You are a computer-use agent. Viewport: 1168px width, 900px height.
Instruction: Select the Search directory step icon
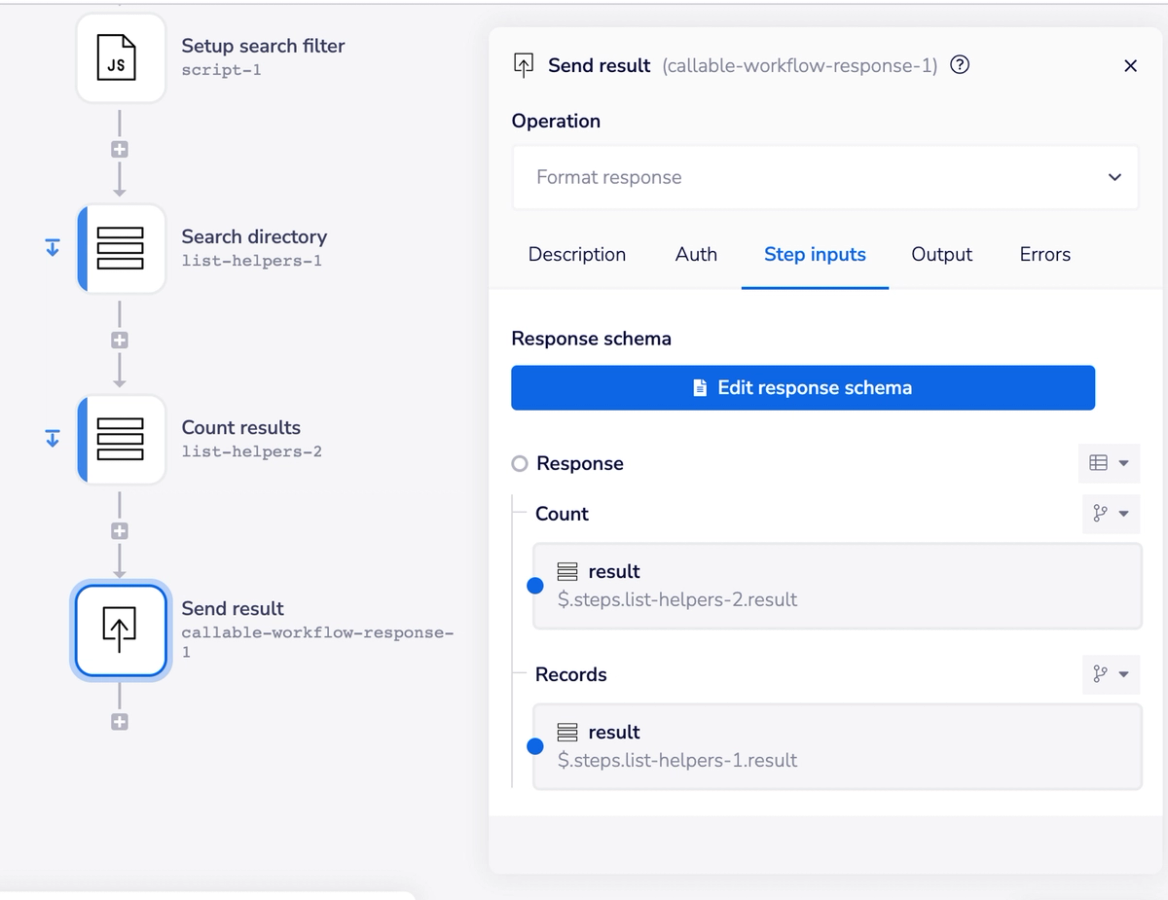coord(121,249)
